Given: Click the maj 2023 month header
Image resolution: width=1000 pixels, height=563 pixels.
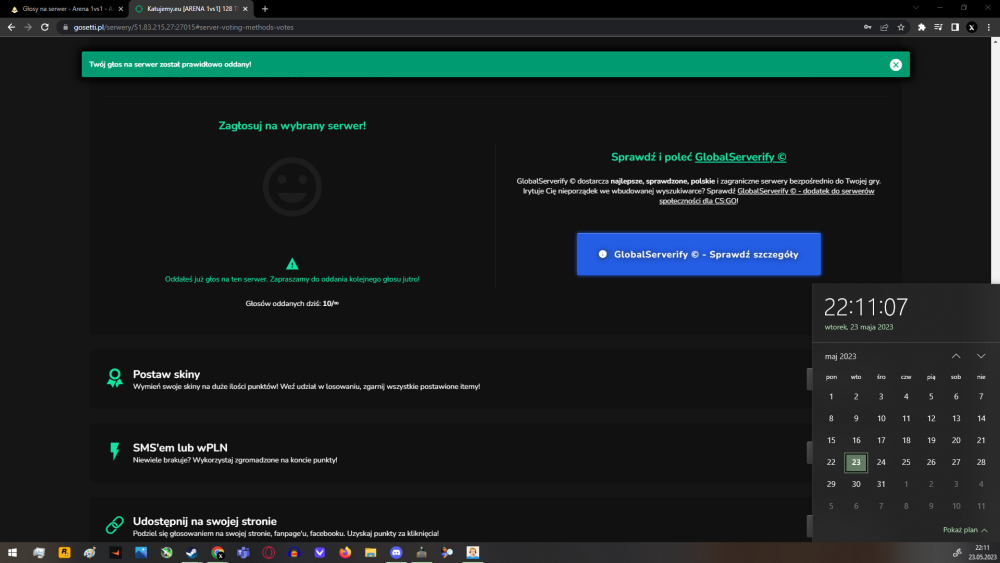Looking at the screenshot, I should (840, 356).
